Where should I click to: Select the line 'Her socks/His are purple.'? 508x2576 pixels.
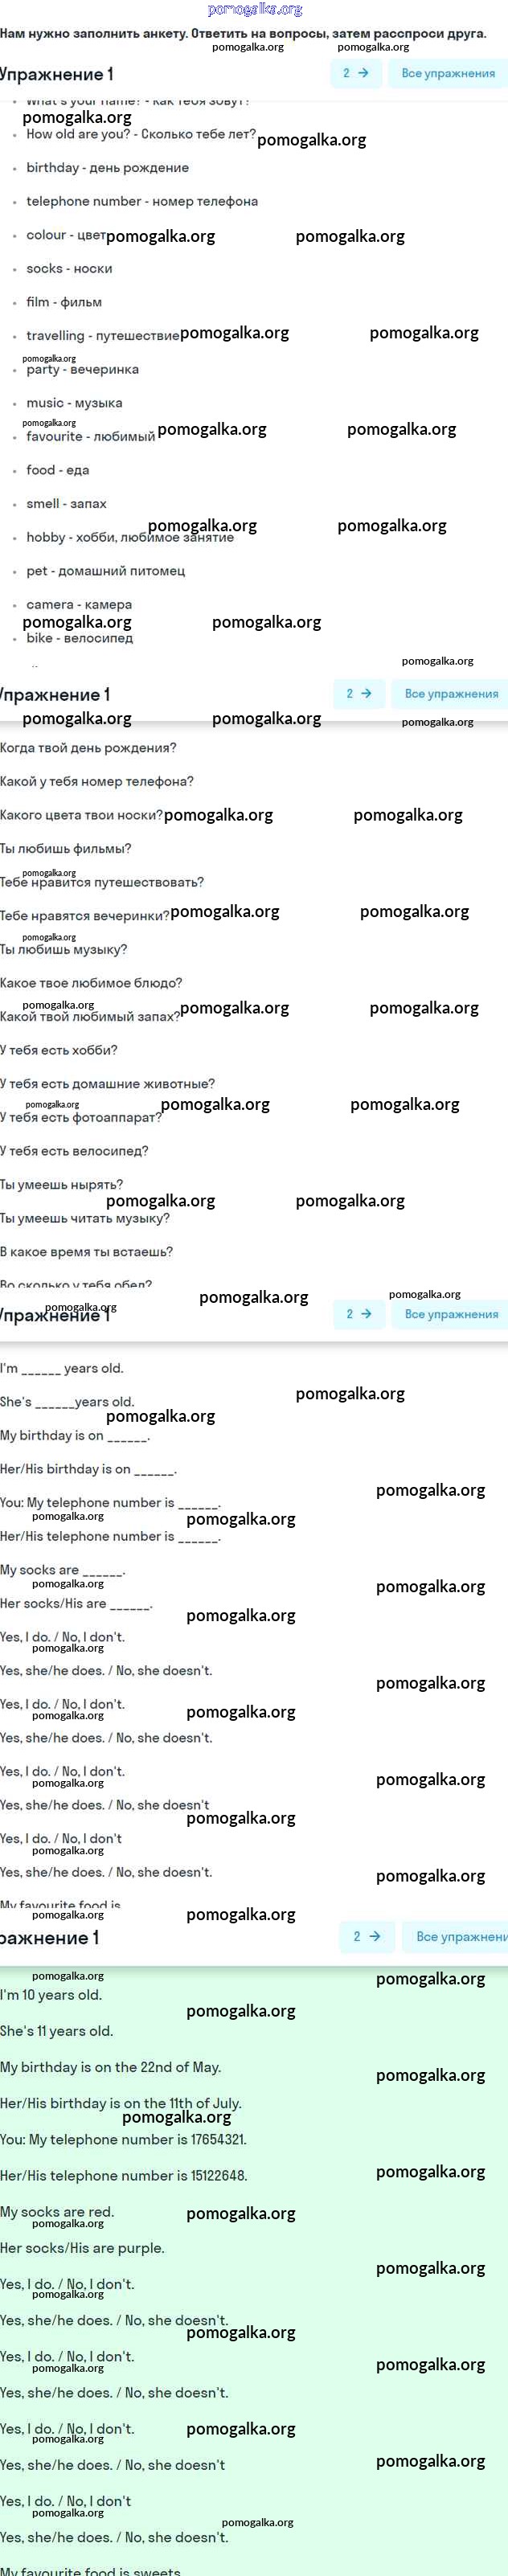pyautogui.click(x=82, y=2247)
